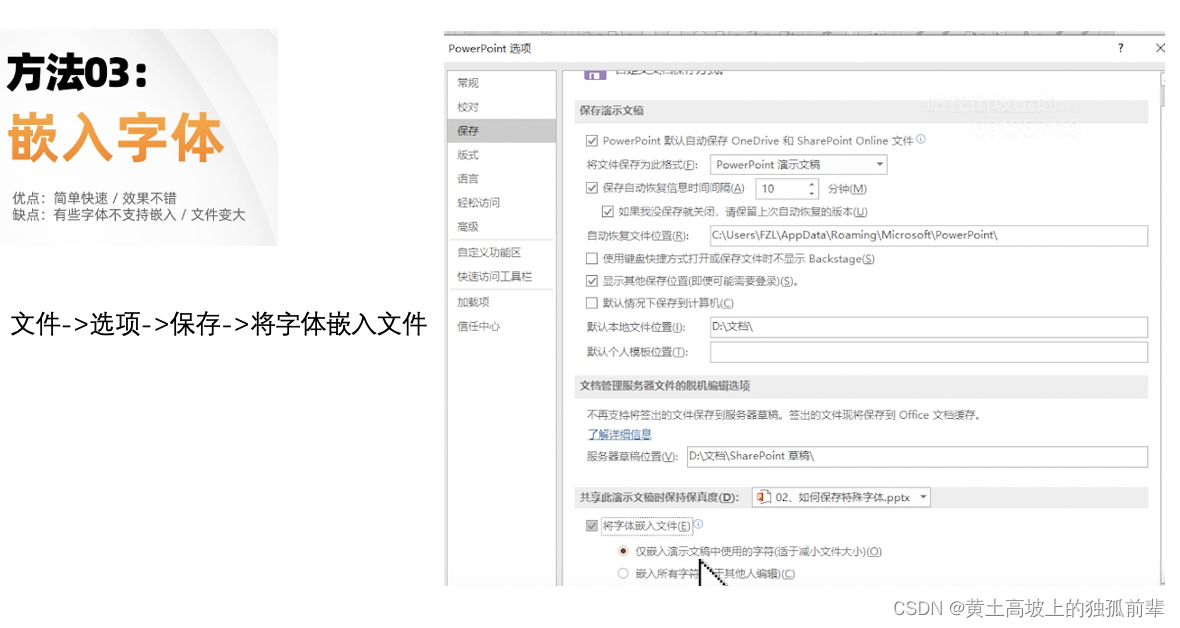
Task: Toggle autosave OneDrive and SharePoint Online checkbox
Action: click(x=592, y=141)
